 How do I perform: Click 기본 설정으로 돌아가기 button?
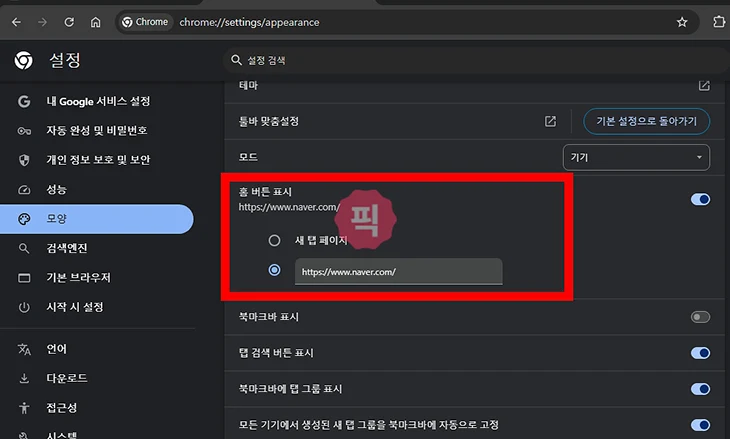coord(647,121)
